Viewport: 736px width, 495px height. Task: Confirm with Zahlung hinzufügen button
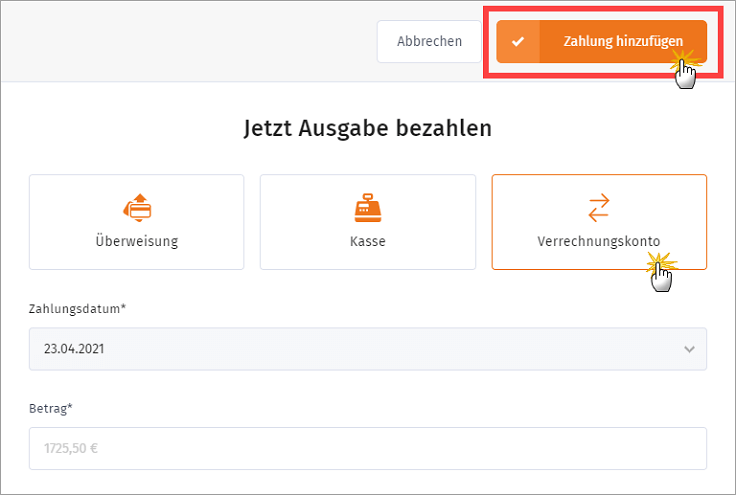point(622,42)
